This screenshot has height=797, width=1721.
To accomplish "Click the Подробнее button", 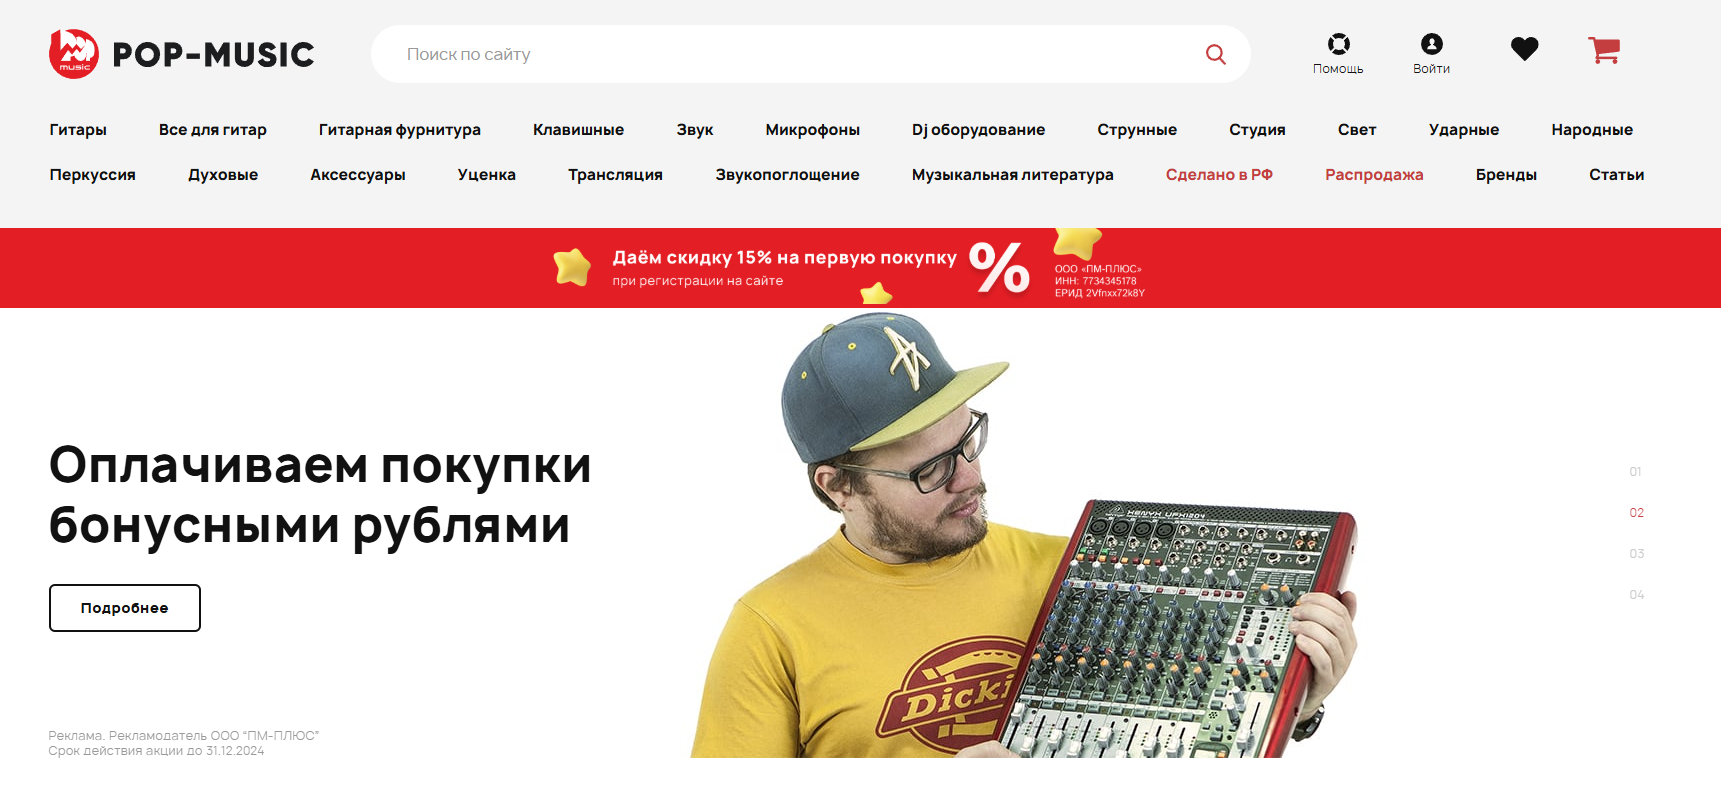I will pos(125,608).
